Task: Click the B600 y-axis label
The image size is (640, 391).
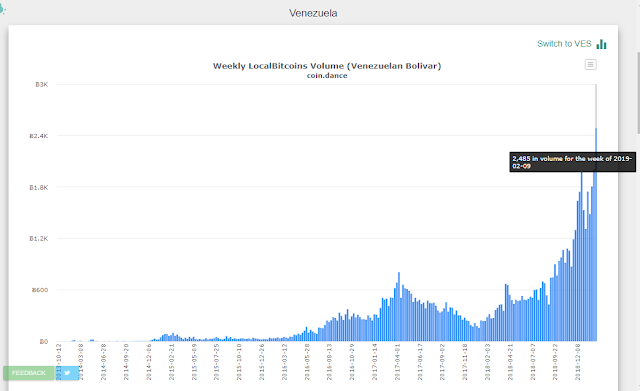Action: (40, 290)
